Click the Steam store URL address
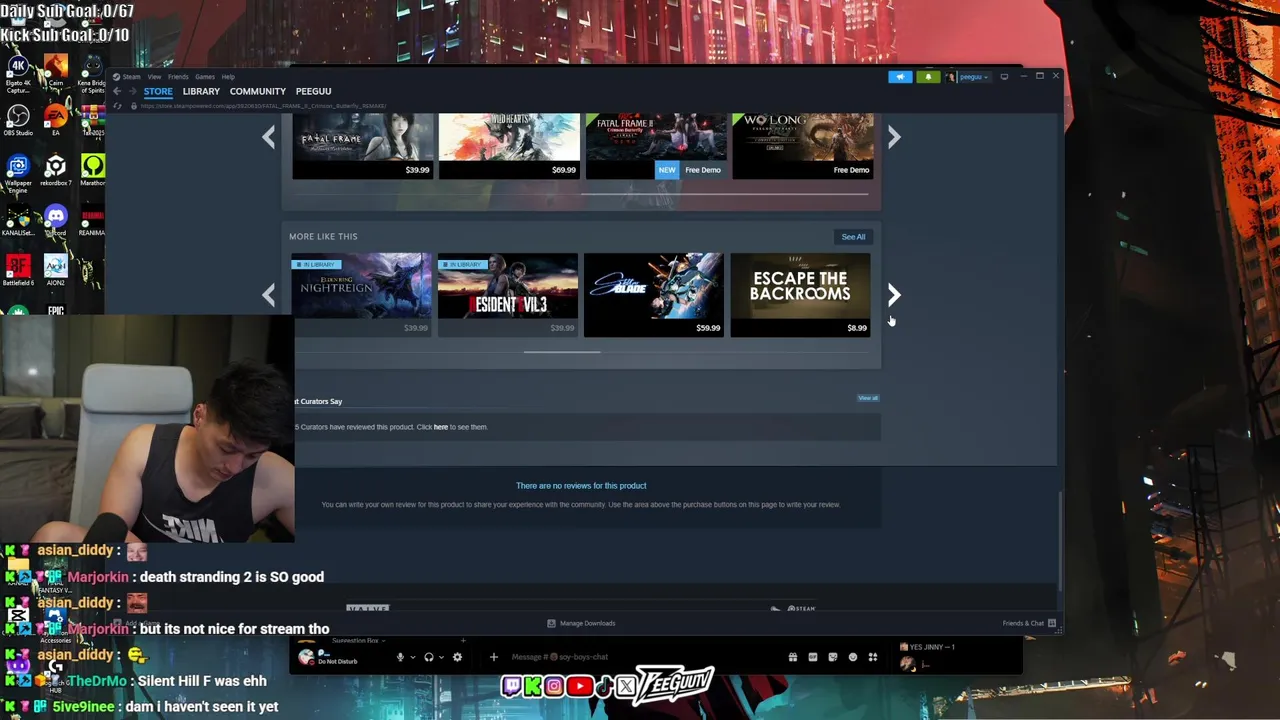Viewport: 1280px width, 720px height. pyautogui.click(x=263, y=106)
